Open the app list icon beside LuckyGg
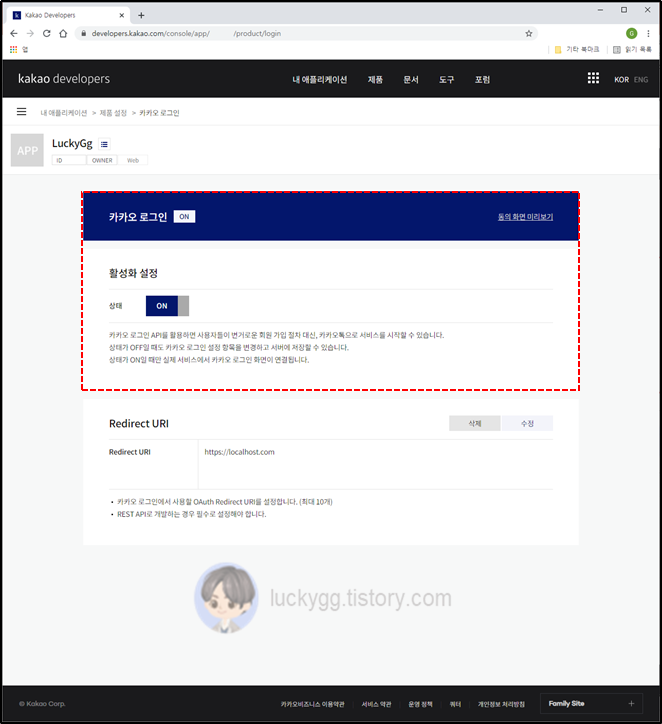The image size is (662, 724). coord(104,145)
